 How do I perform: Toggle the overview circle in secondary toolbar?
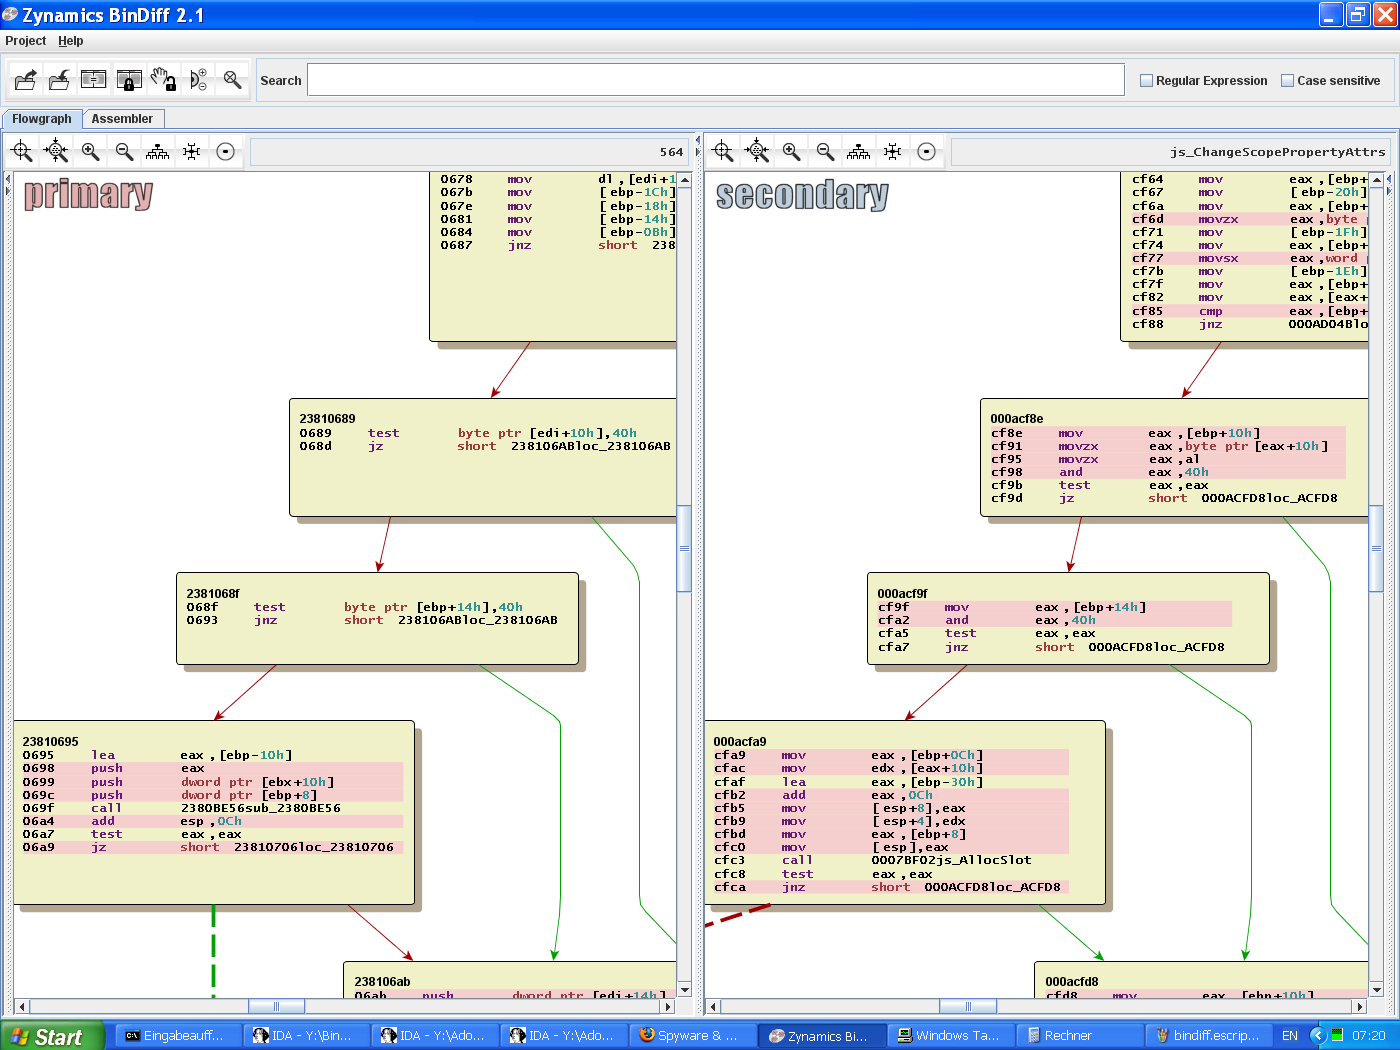point(927,150)
